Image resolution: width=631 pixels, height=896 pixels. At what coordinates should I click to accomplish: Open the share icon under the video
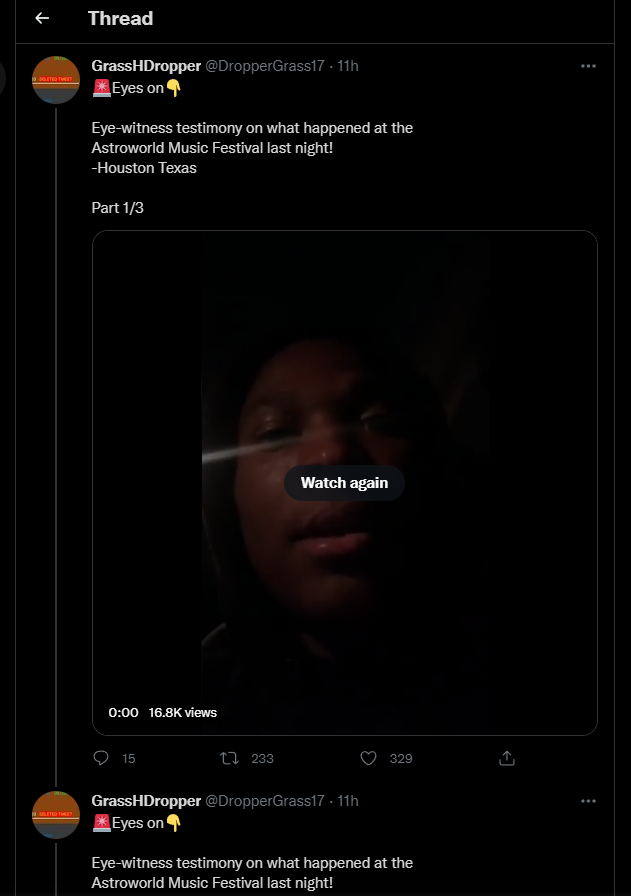coord(507,758)
